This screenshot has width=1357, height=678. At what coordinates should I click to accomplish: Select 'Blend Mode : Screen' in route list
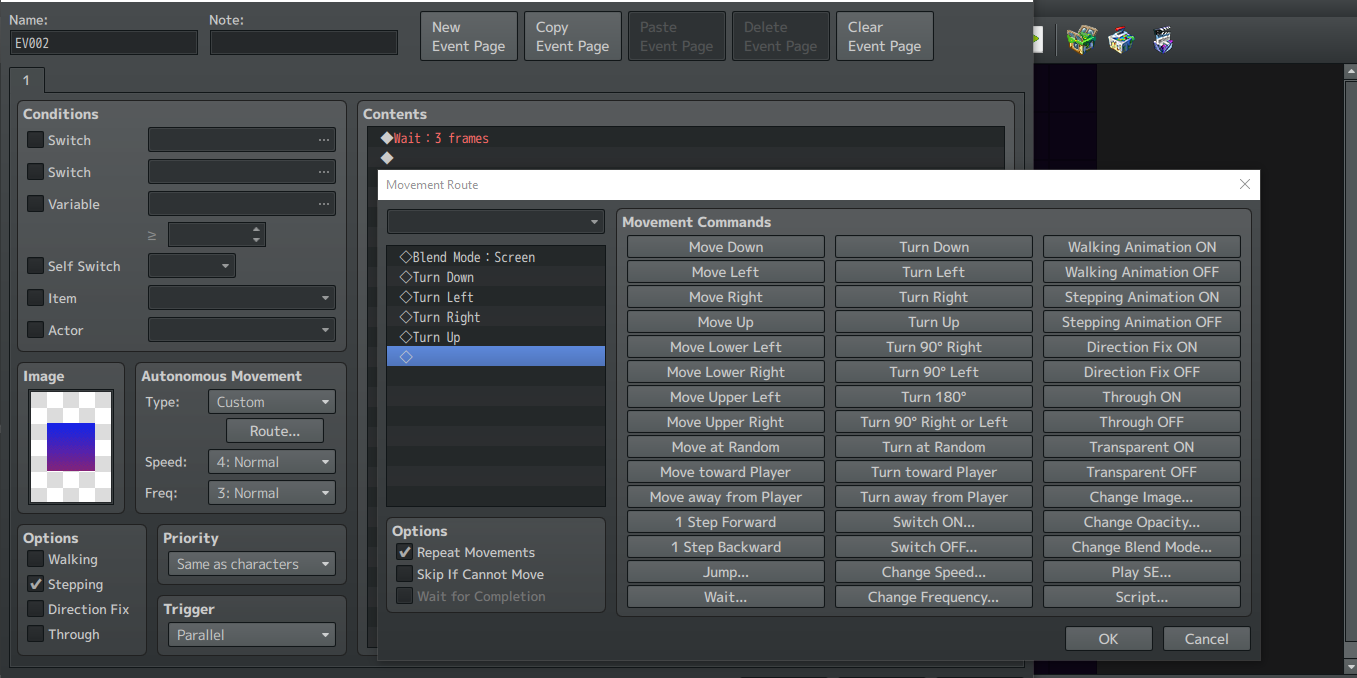tap(496, 257)
